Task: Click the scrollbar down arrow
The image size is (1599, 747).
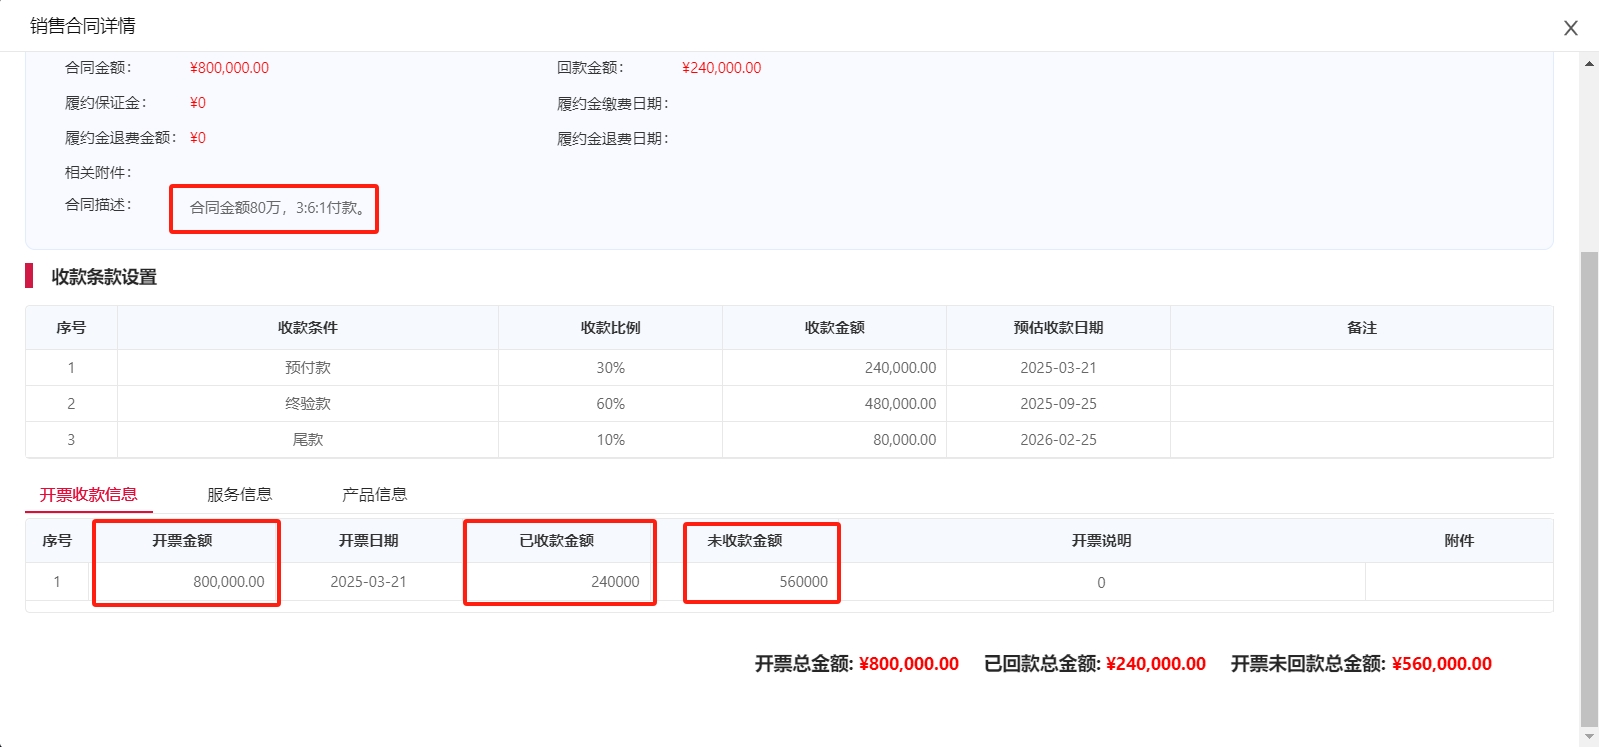Action: [x=1589, y=737]
